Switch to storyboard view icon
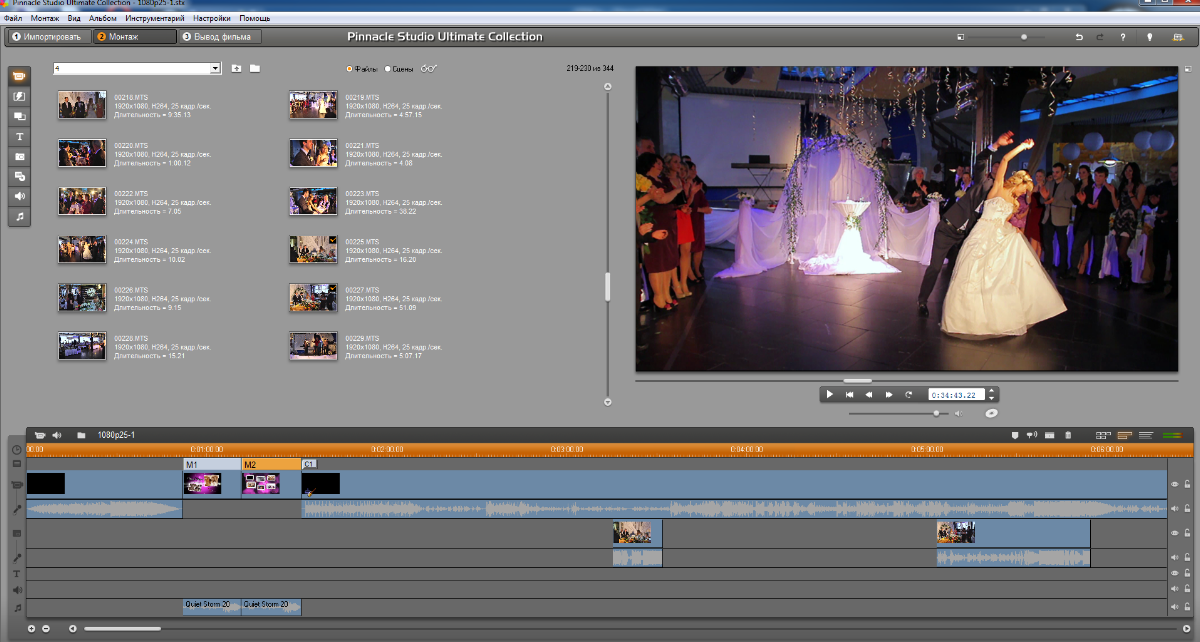This screenshot has width=1200, height=642. click(x=1104, y=435)
